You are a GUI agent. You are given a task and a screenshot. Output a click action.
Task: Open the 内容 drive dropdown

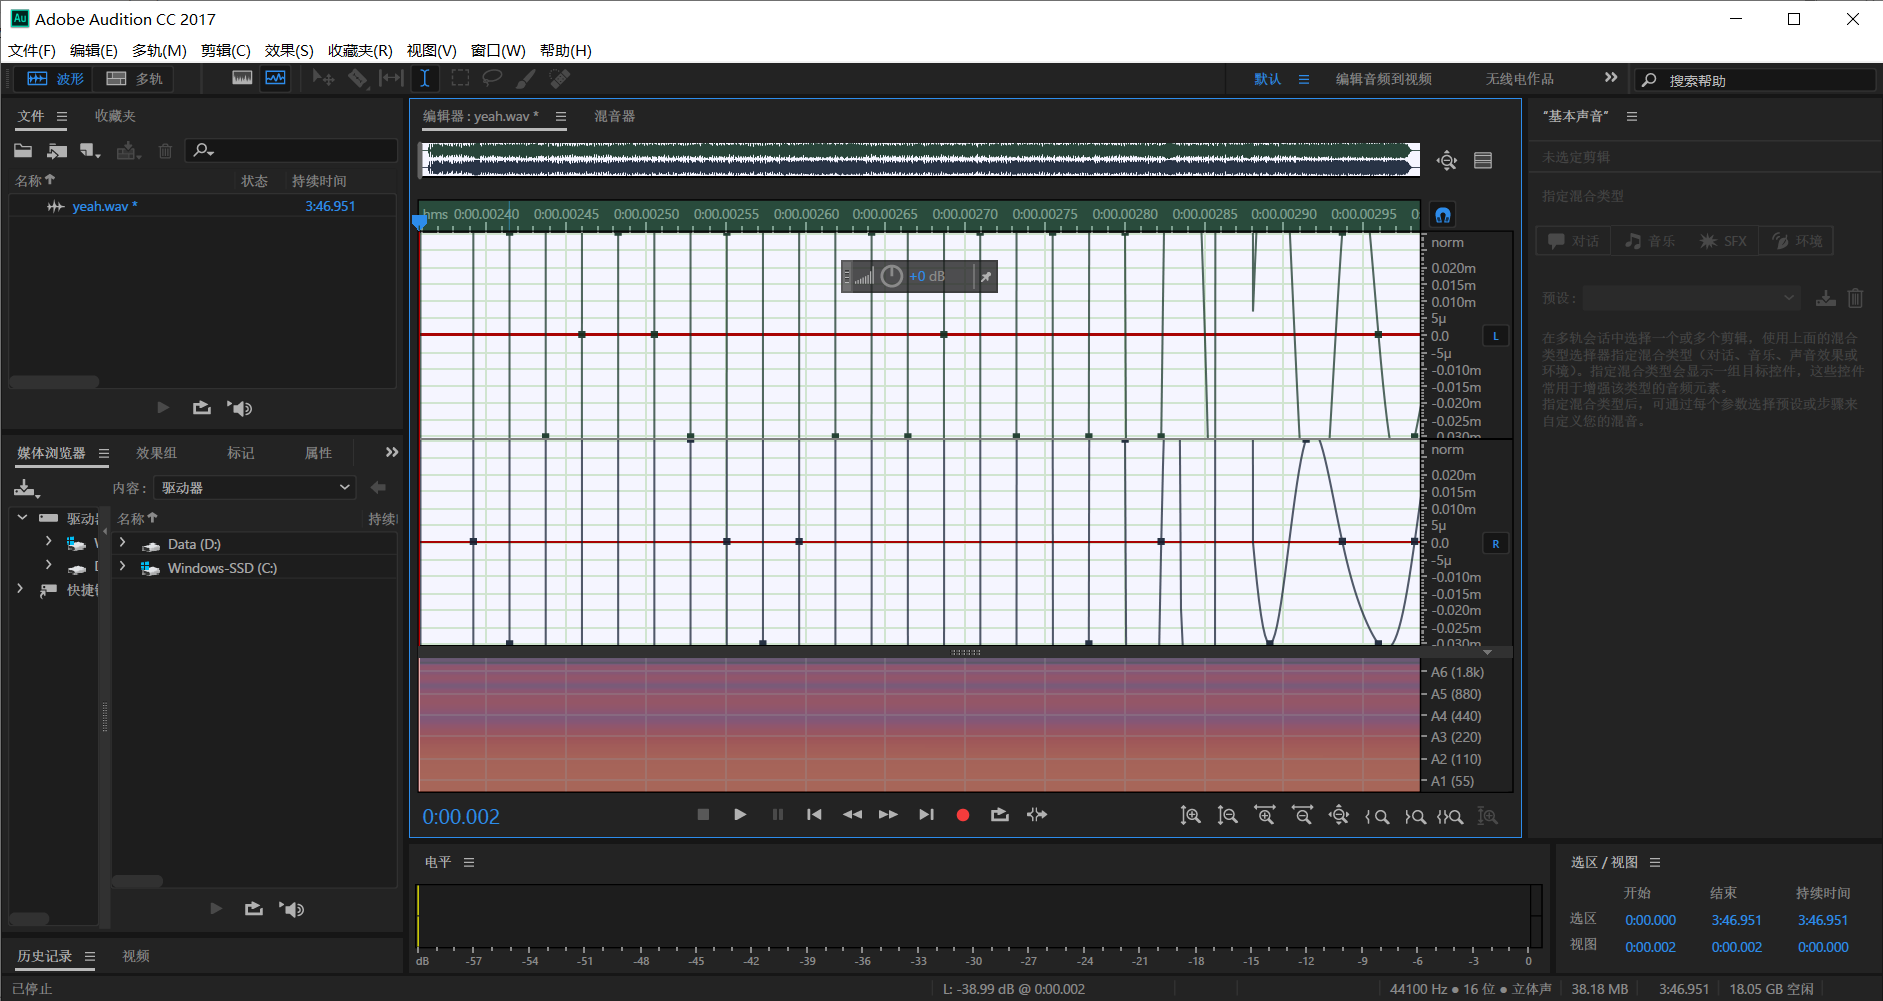256,488
